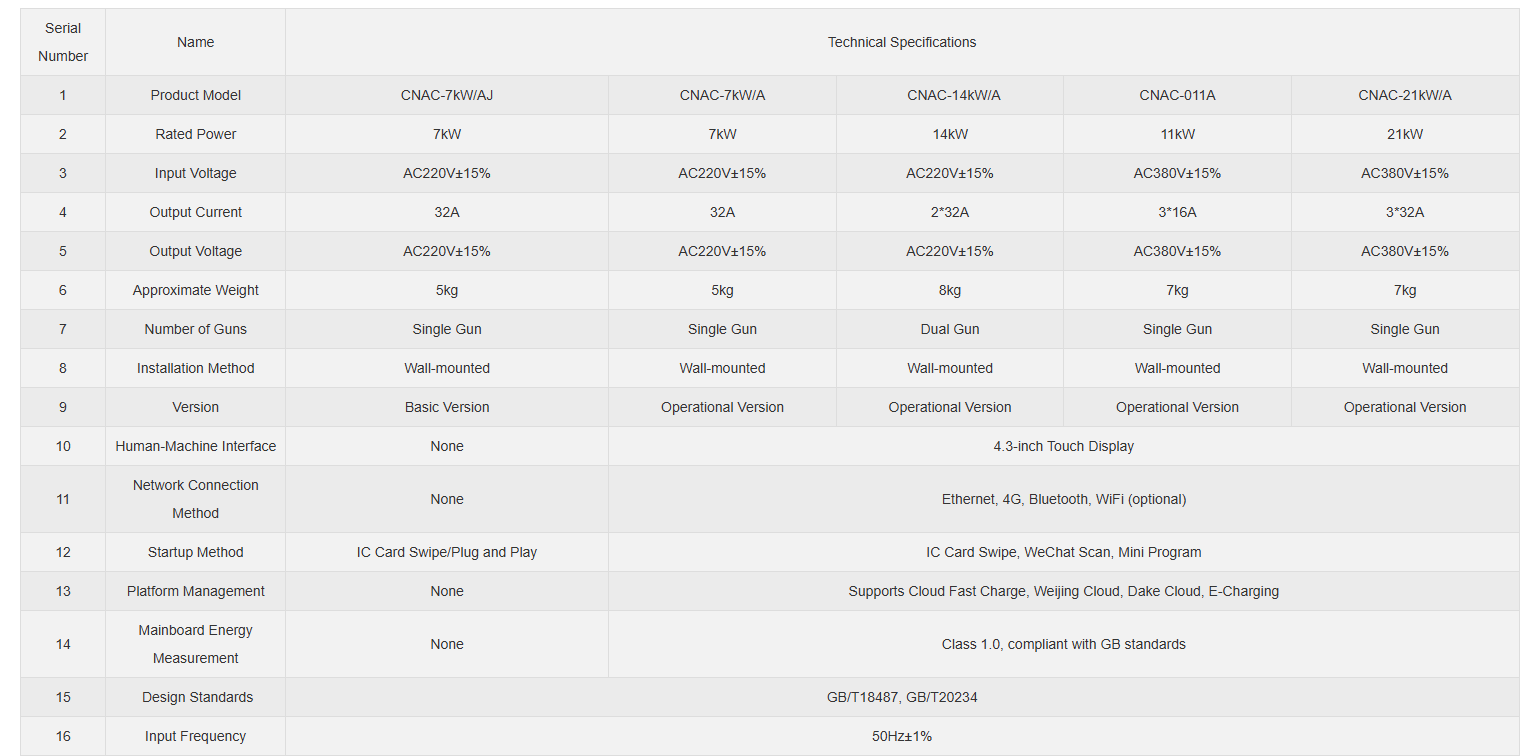Select the CNAC-21kW/A model cell

pos(1405,95)
